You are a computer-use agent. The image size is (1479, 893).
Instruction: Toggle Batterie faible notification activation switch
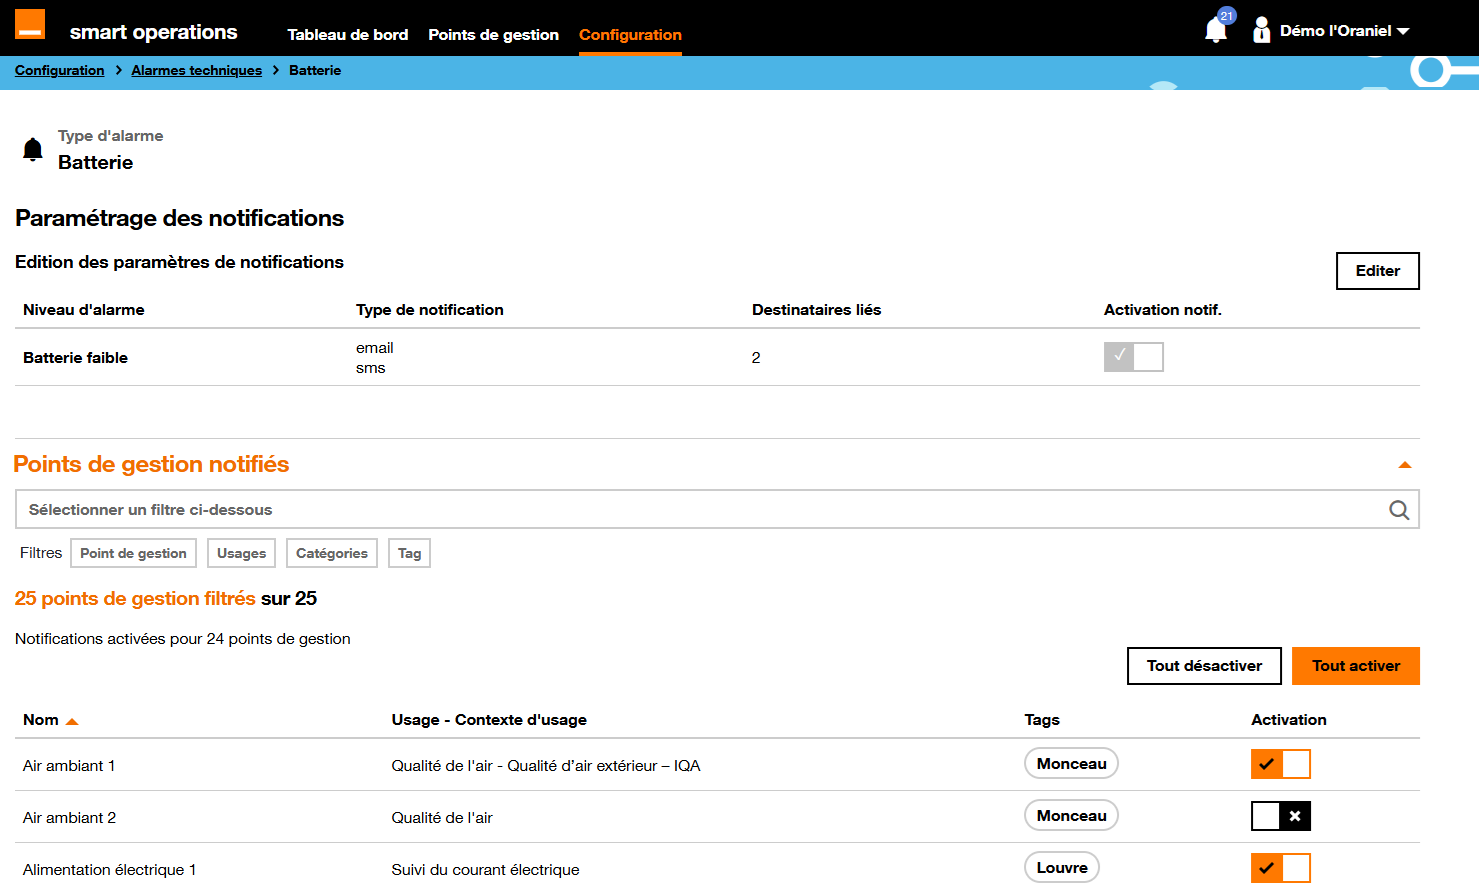point(1134,357)
